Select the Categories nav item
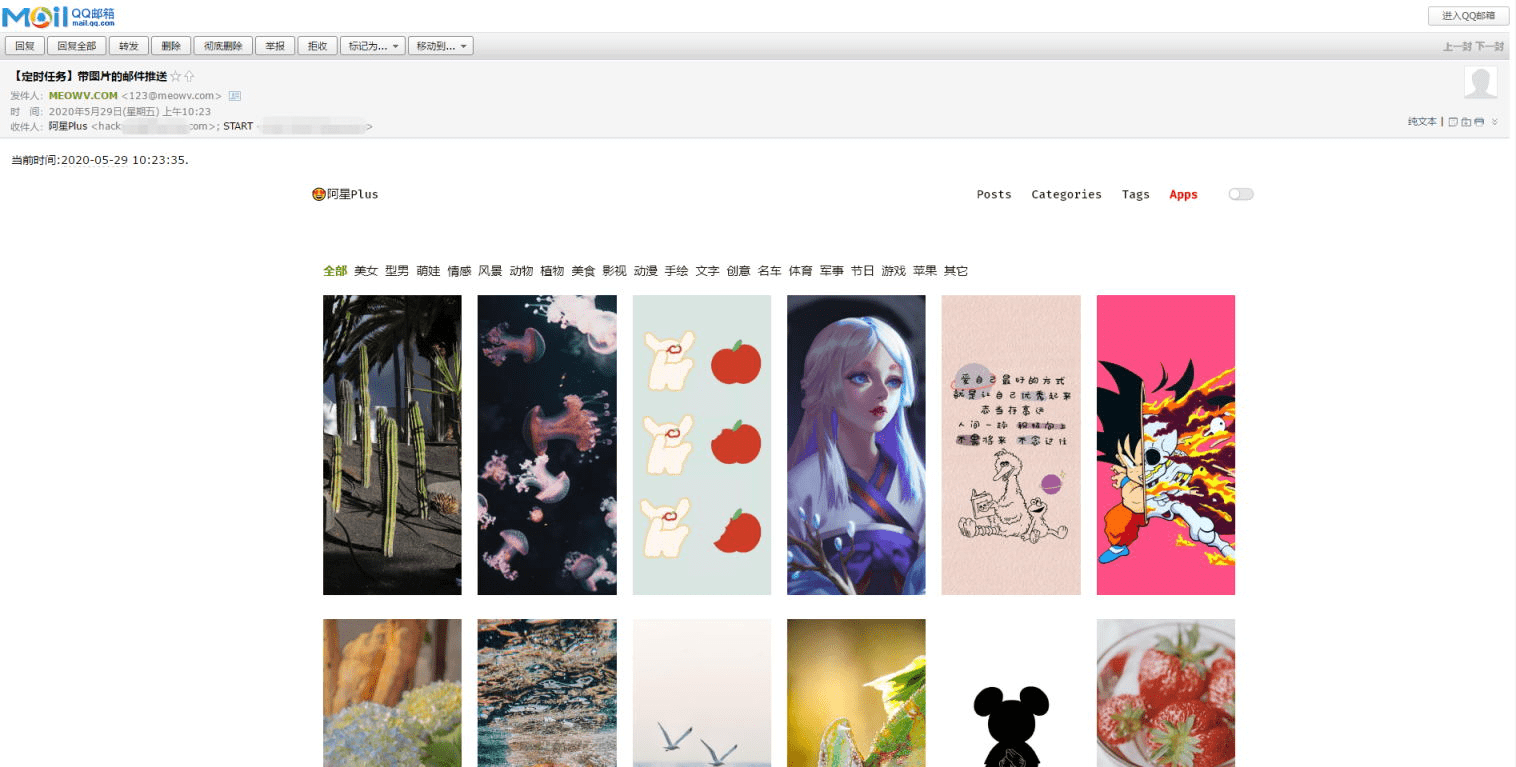The height and width of the screenshot is (767, 1516). [1066, 194]
